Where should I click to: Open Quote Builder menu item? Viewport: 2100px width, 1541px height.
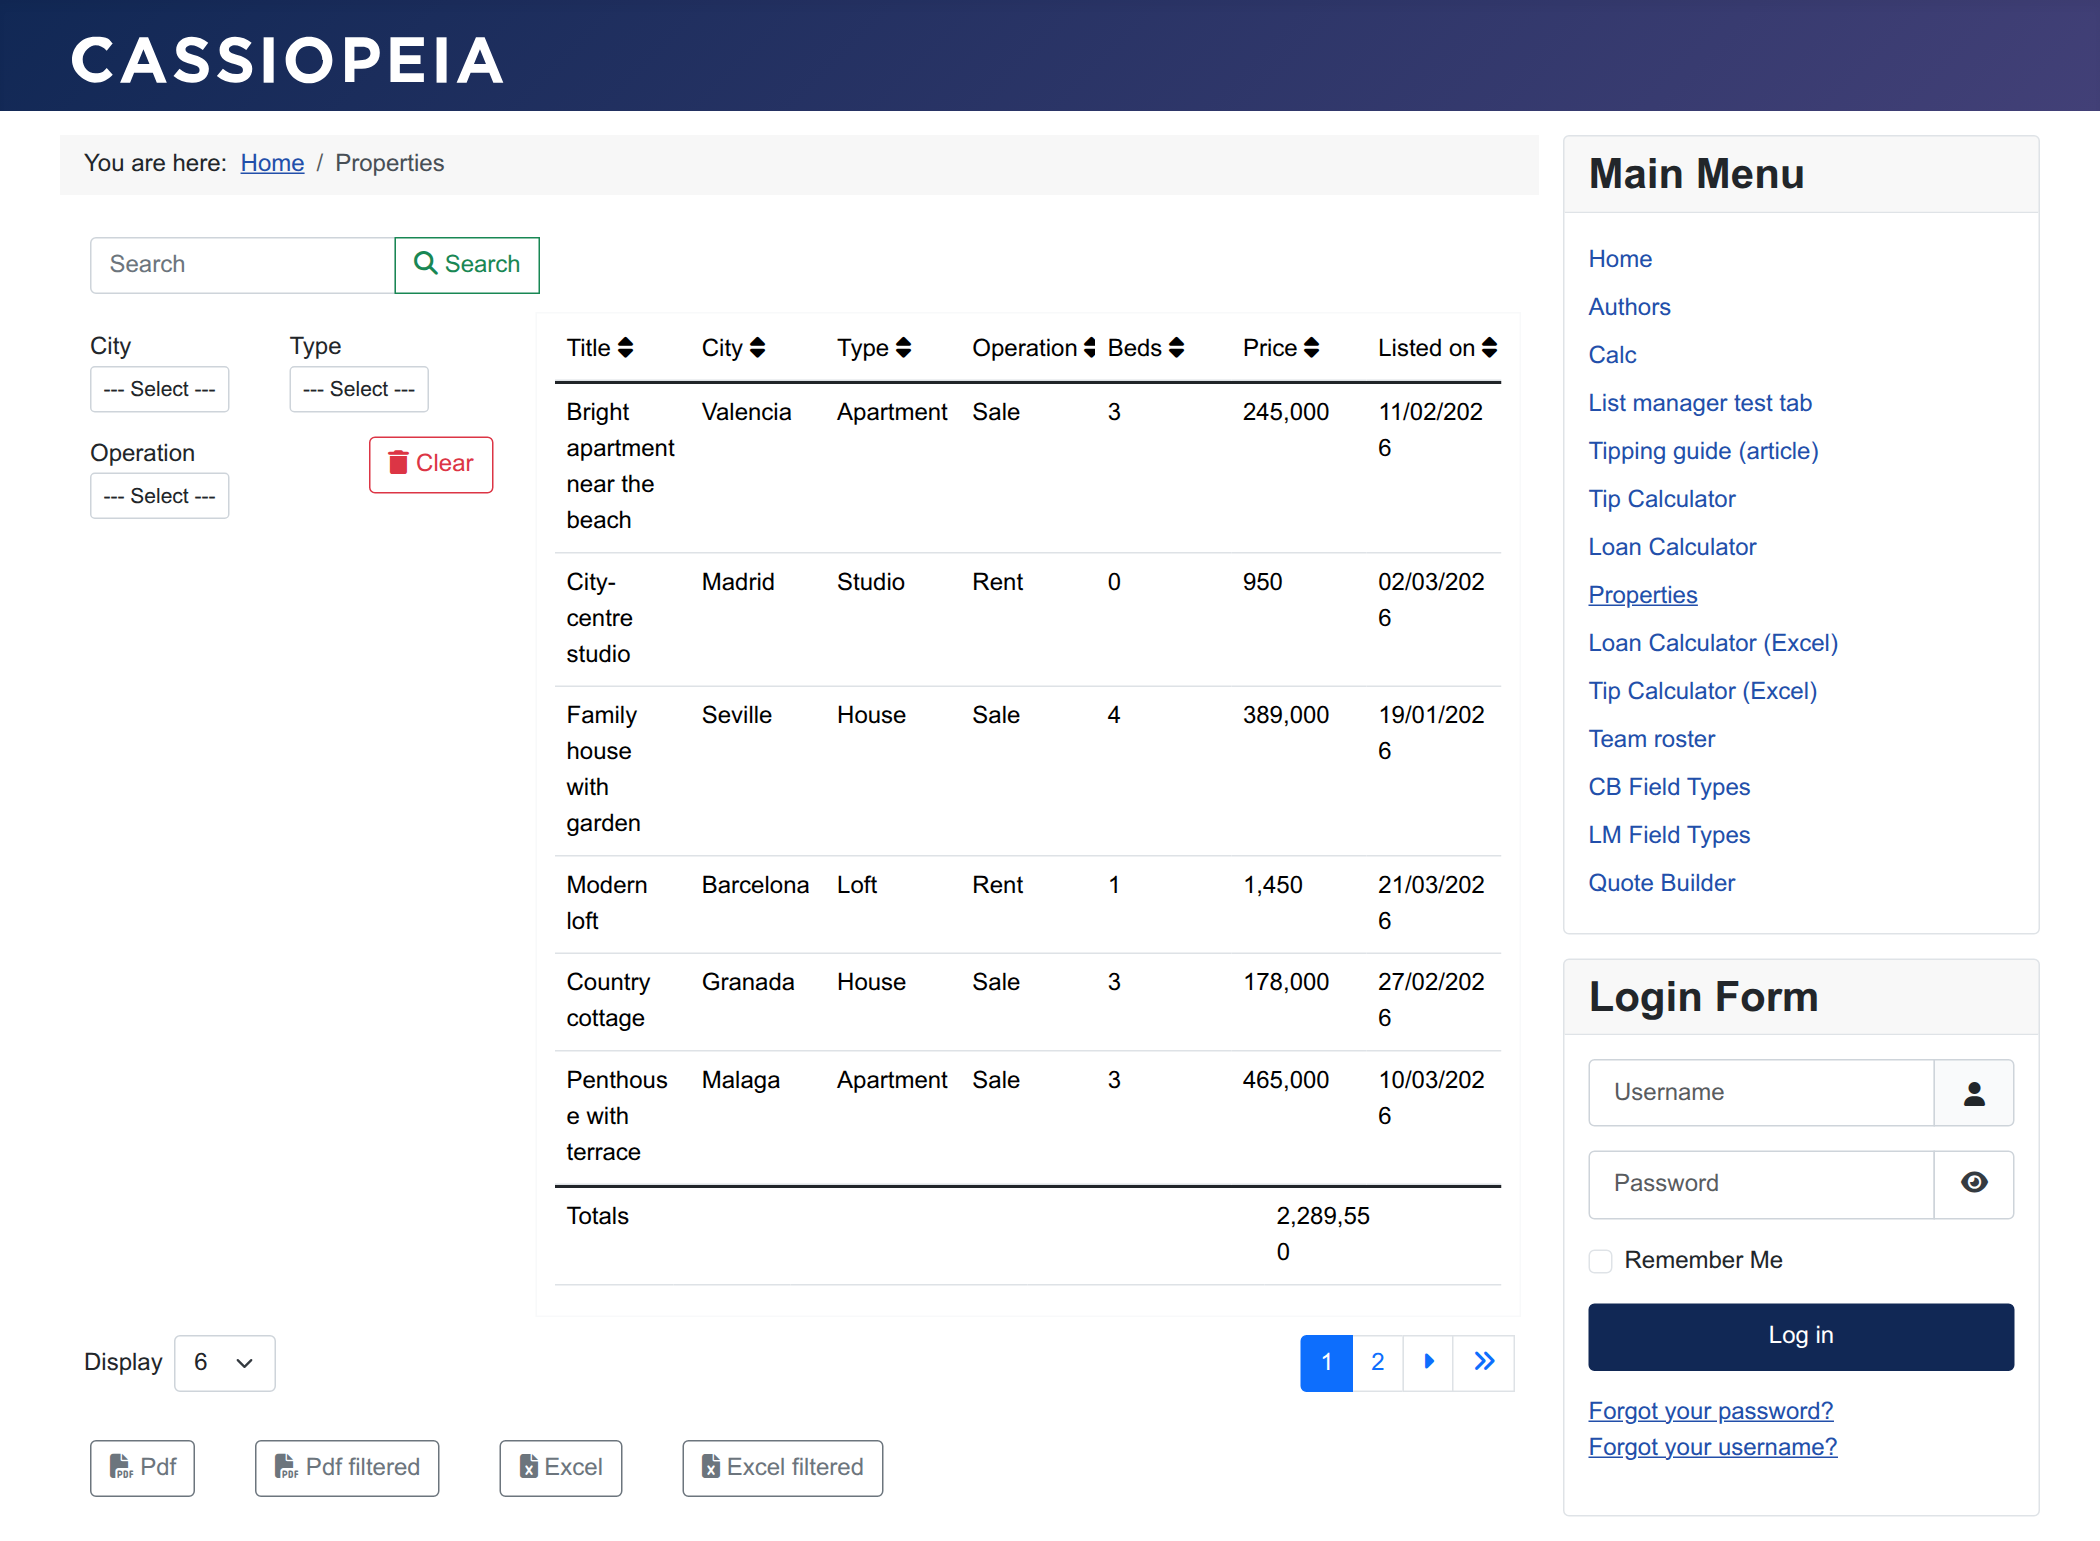1662,883
